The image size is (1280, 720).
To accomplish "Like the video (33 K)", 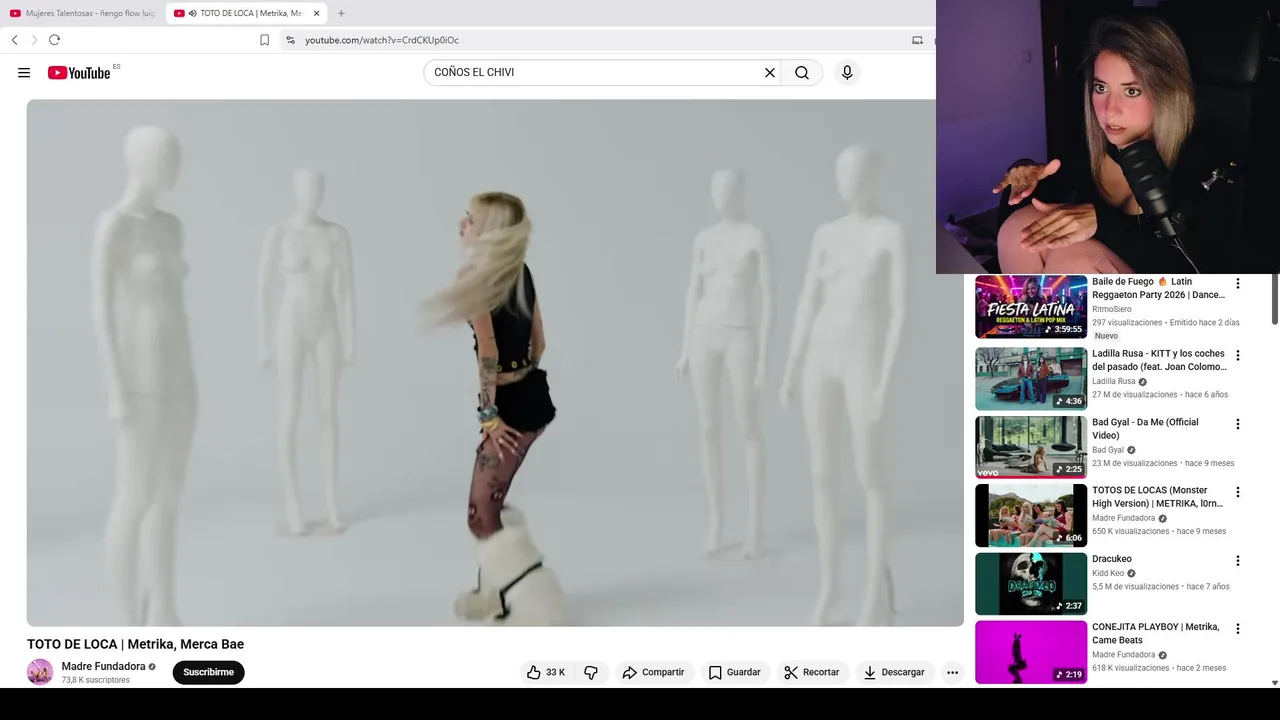I will (546, 672).
